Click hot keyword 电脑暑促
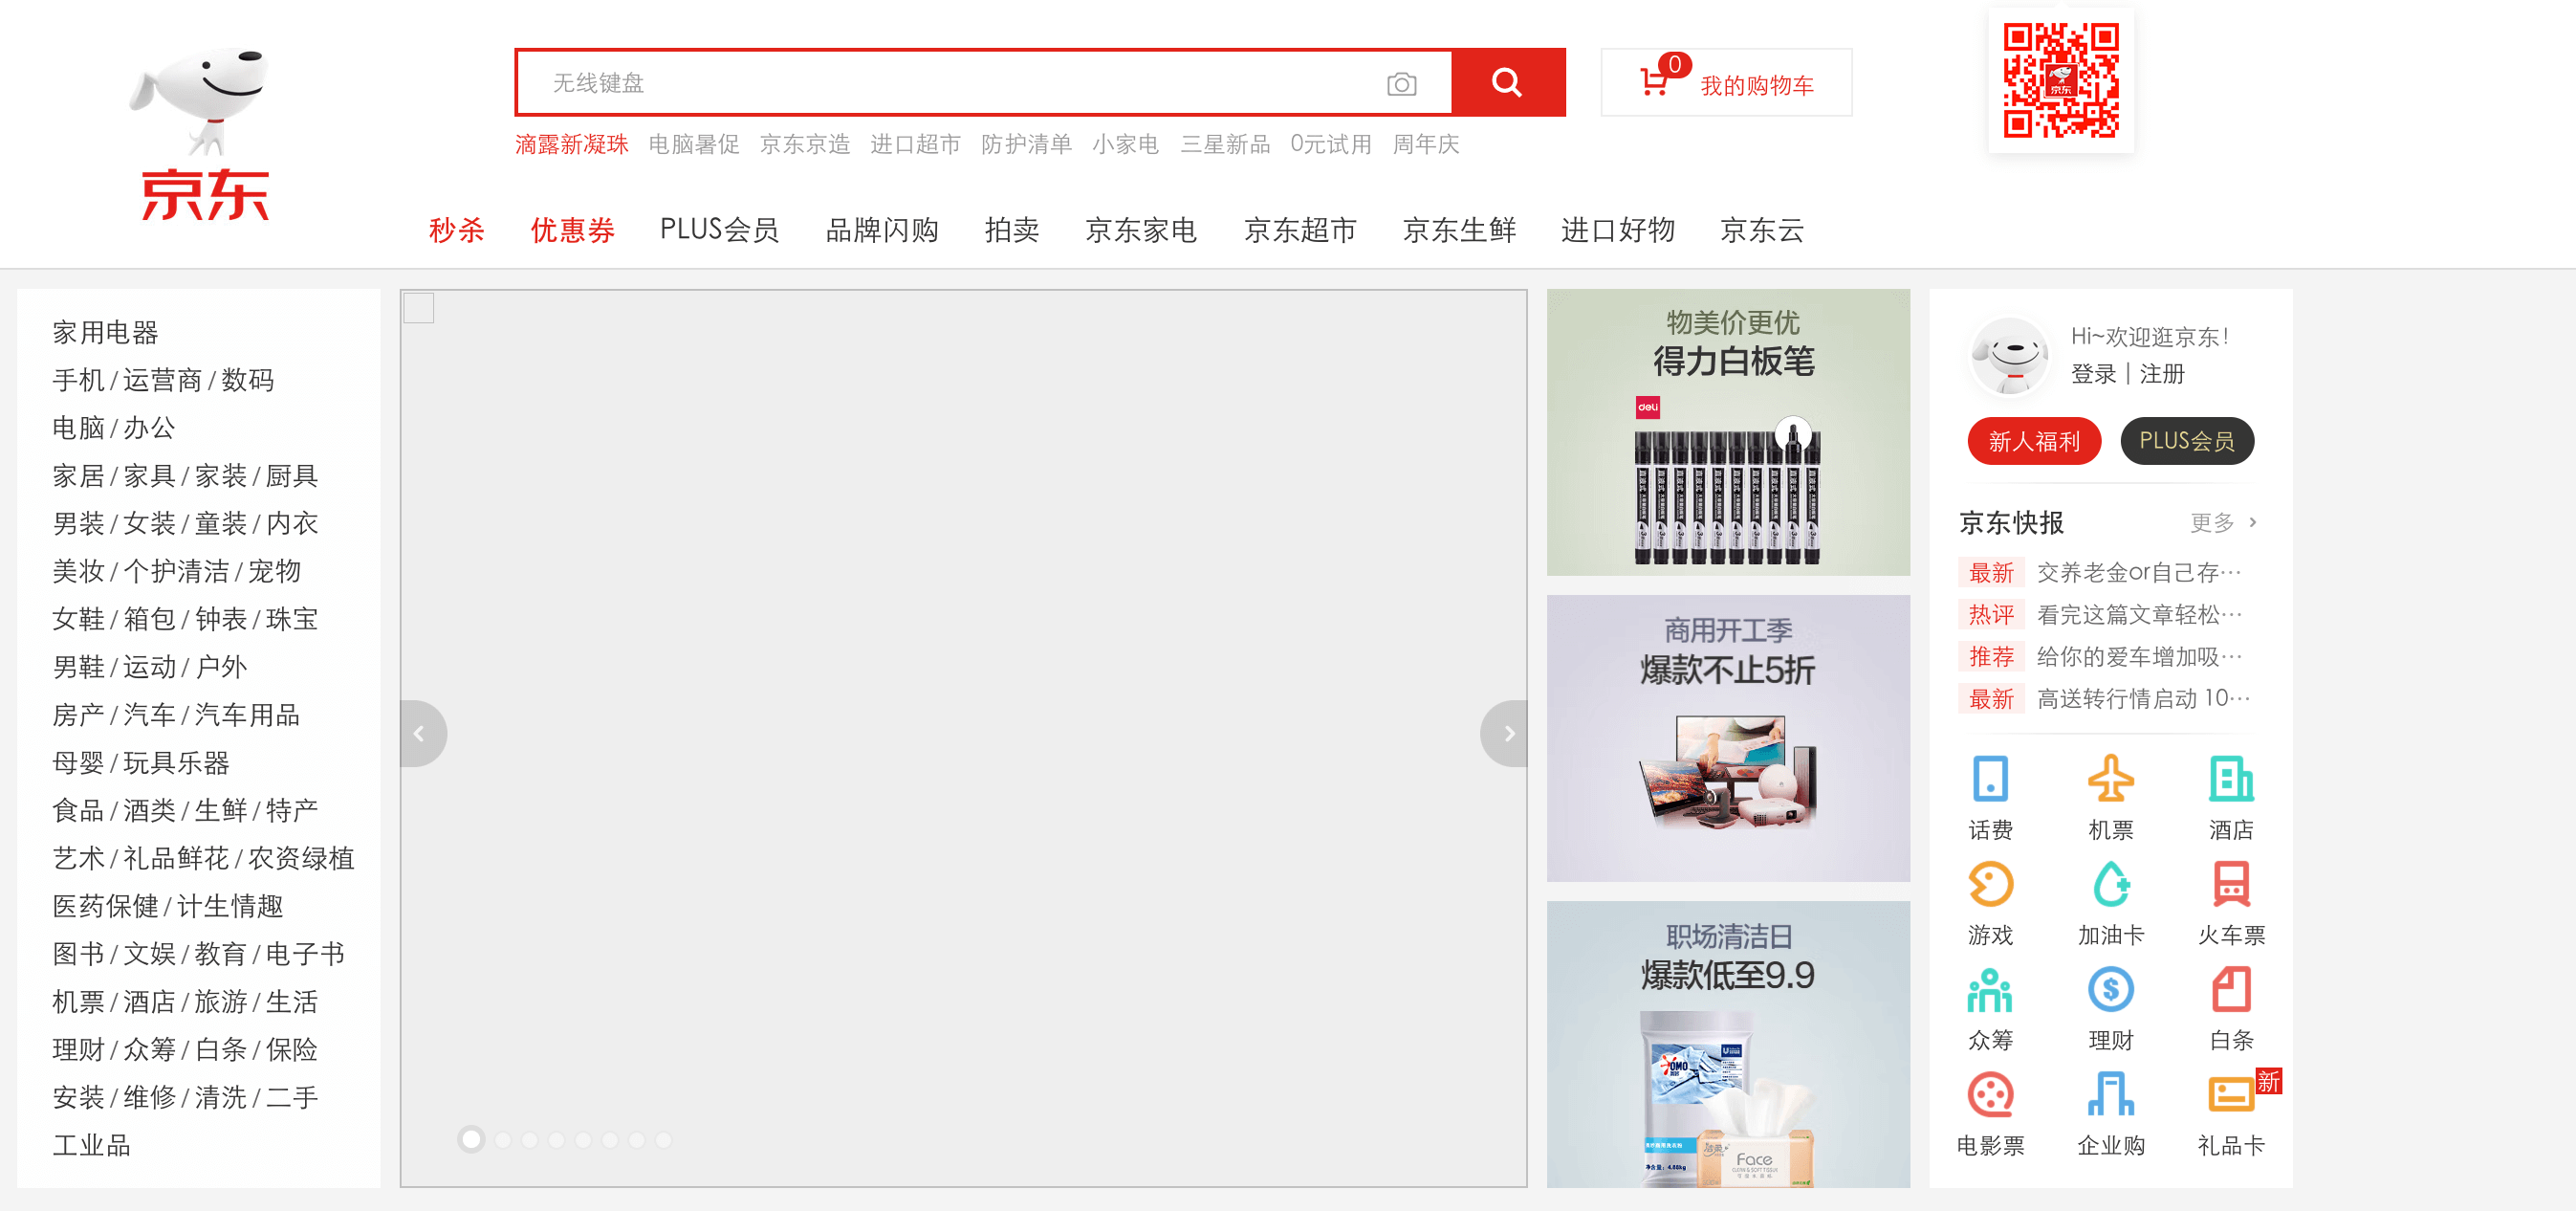Image resolution: width=2576 pixels, height=1211 pixels. pyautogui.click(x=694, y=144)
